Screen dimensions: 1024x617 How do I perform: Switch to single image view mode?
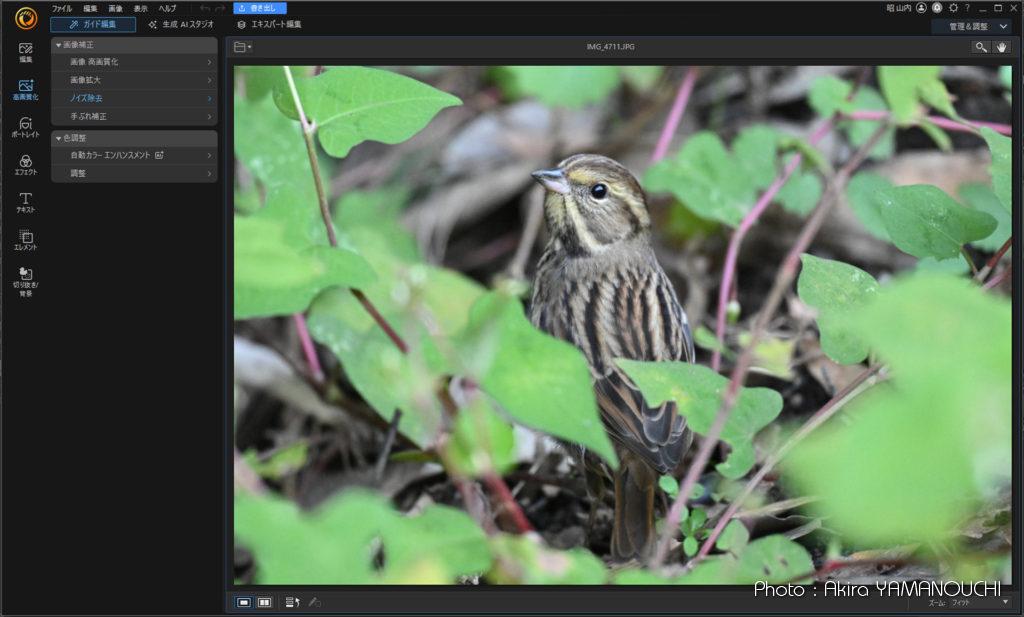click(244, 602)
